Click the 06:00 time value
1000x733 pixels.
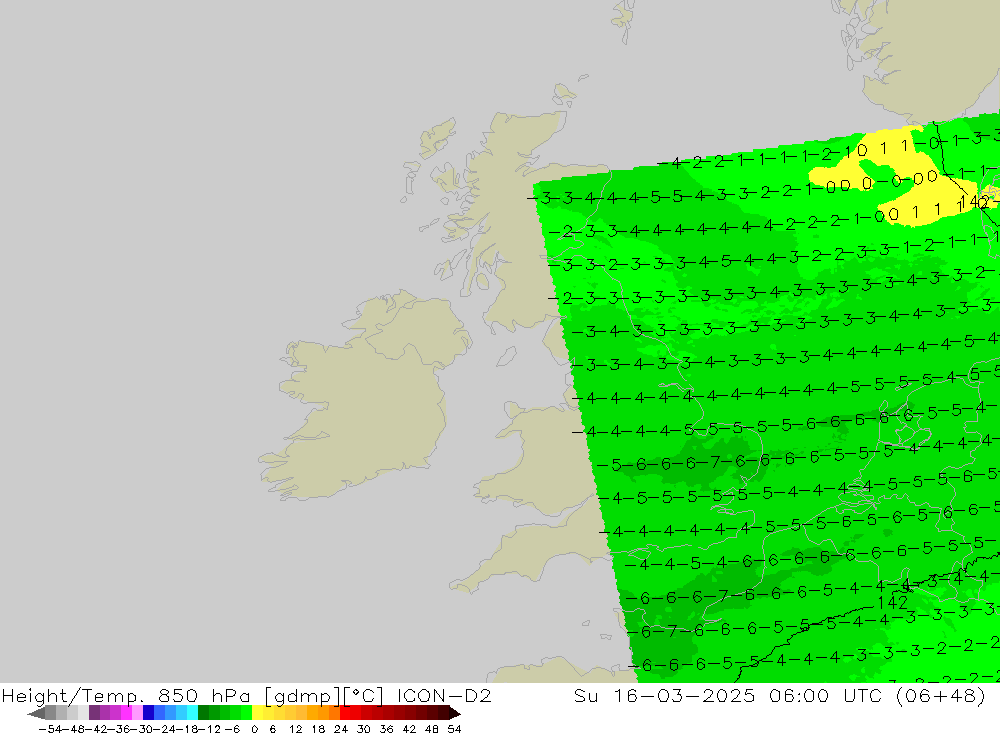pos(798,695)
